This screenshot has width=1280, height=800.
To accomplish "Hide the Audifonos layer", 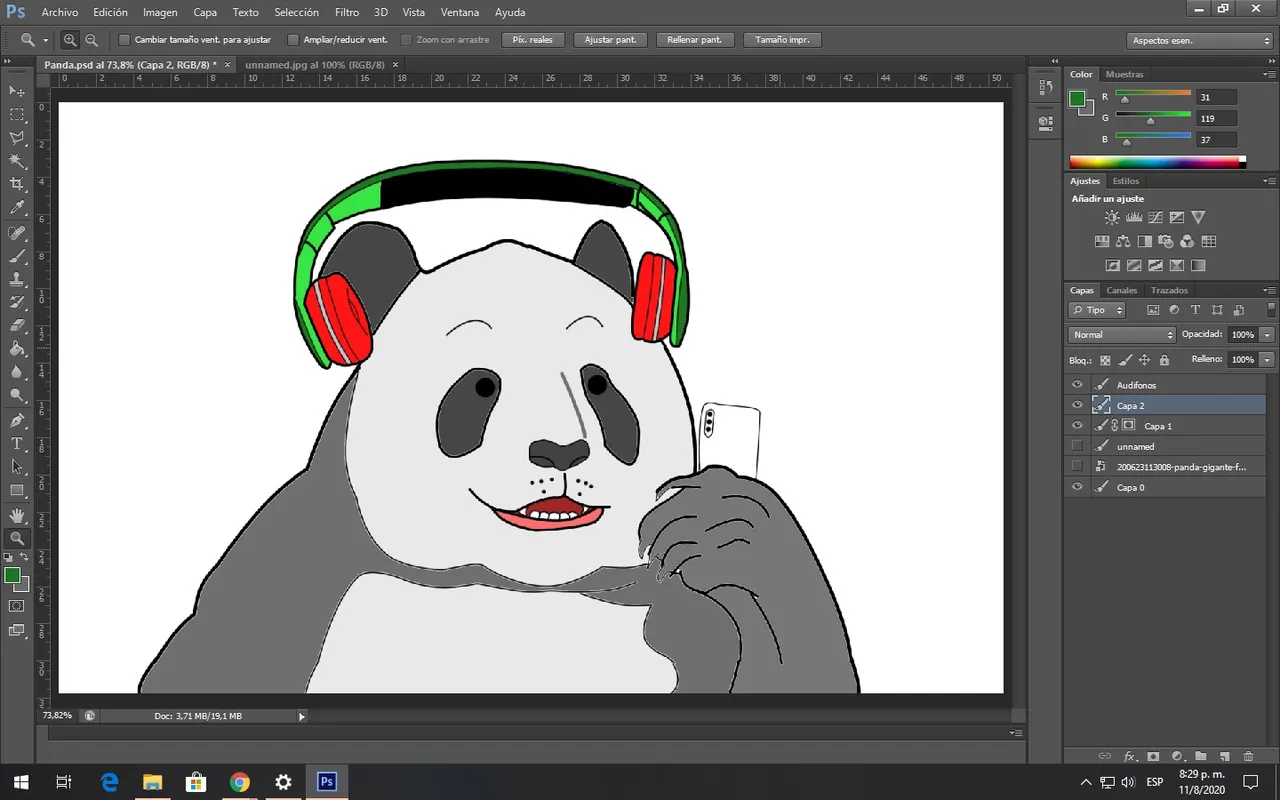I will pyautogui.click(x=1077, y=385).
